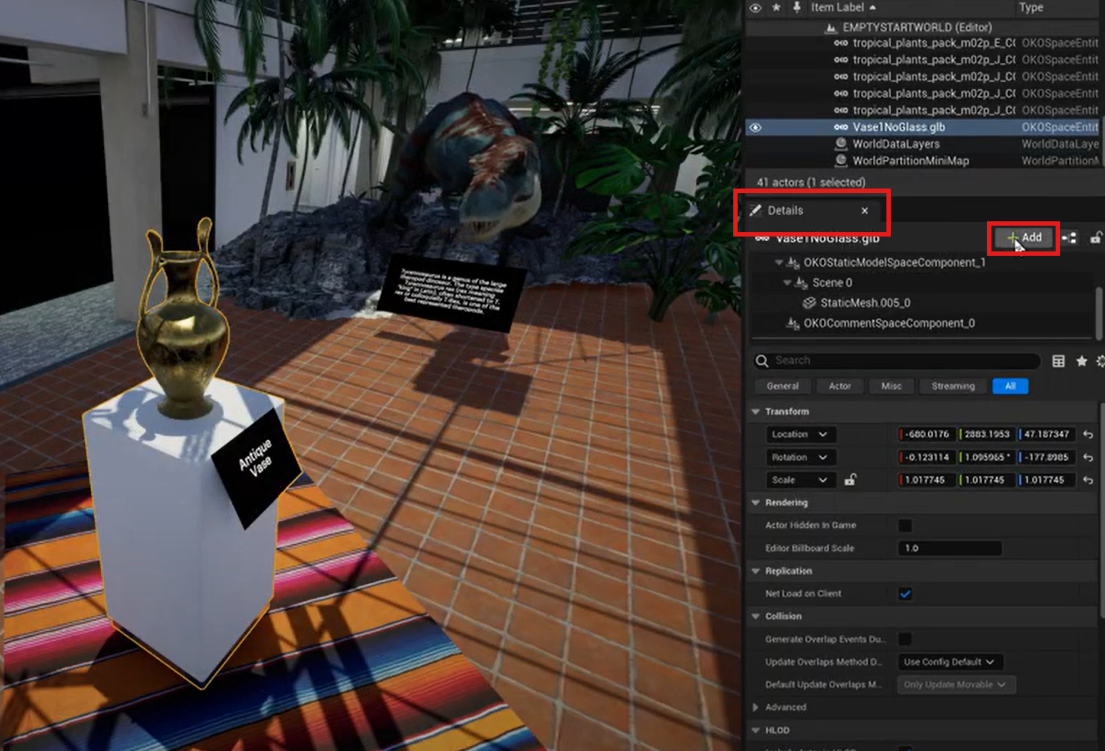Reset Rotation value with arrow icon
This screenshot has width=1105, height=751.
click(x=1088, y=458)
